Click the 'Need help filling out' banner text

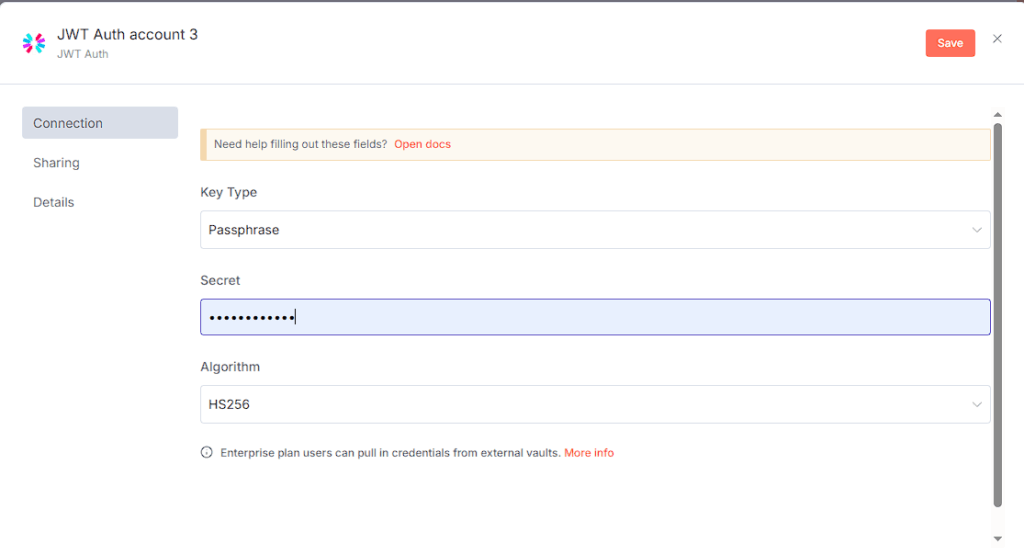(300, 144)
